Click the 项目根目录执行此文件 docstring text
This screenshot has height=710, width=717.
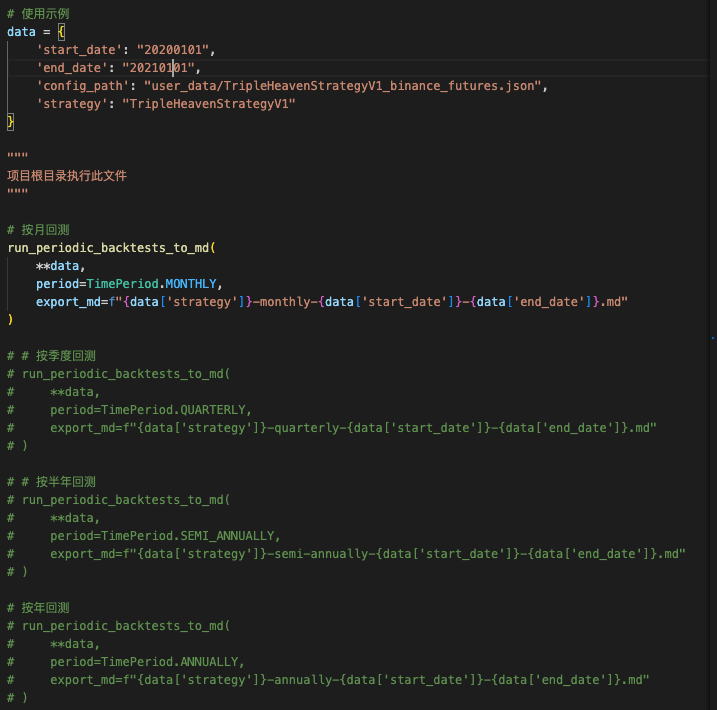pyautogui.click(x=67, y=176)
